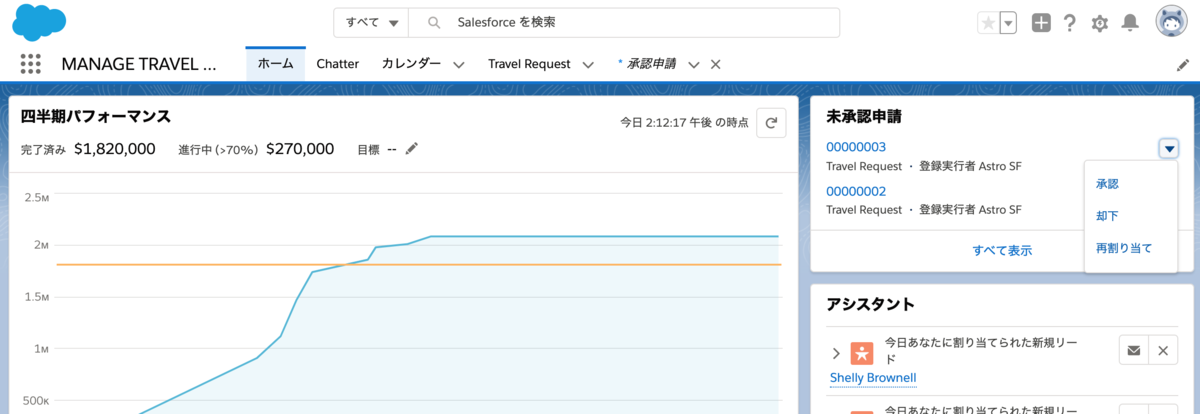Click the Salesforce cloud logo

pos(40,22)
